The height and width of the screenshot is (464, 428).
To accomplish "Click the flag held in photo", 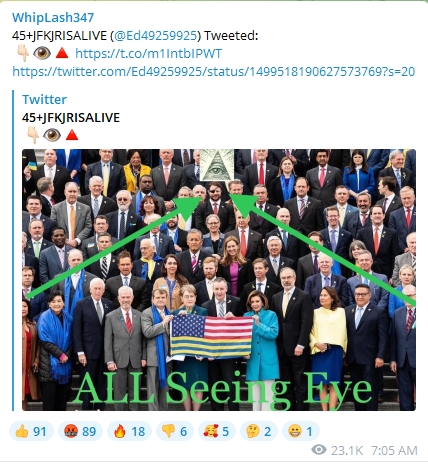I will pyautogui.click(x=212, y=337).
